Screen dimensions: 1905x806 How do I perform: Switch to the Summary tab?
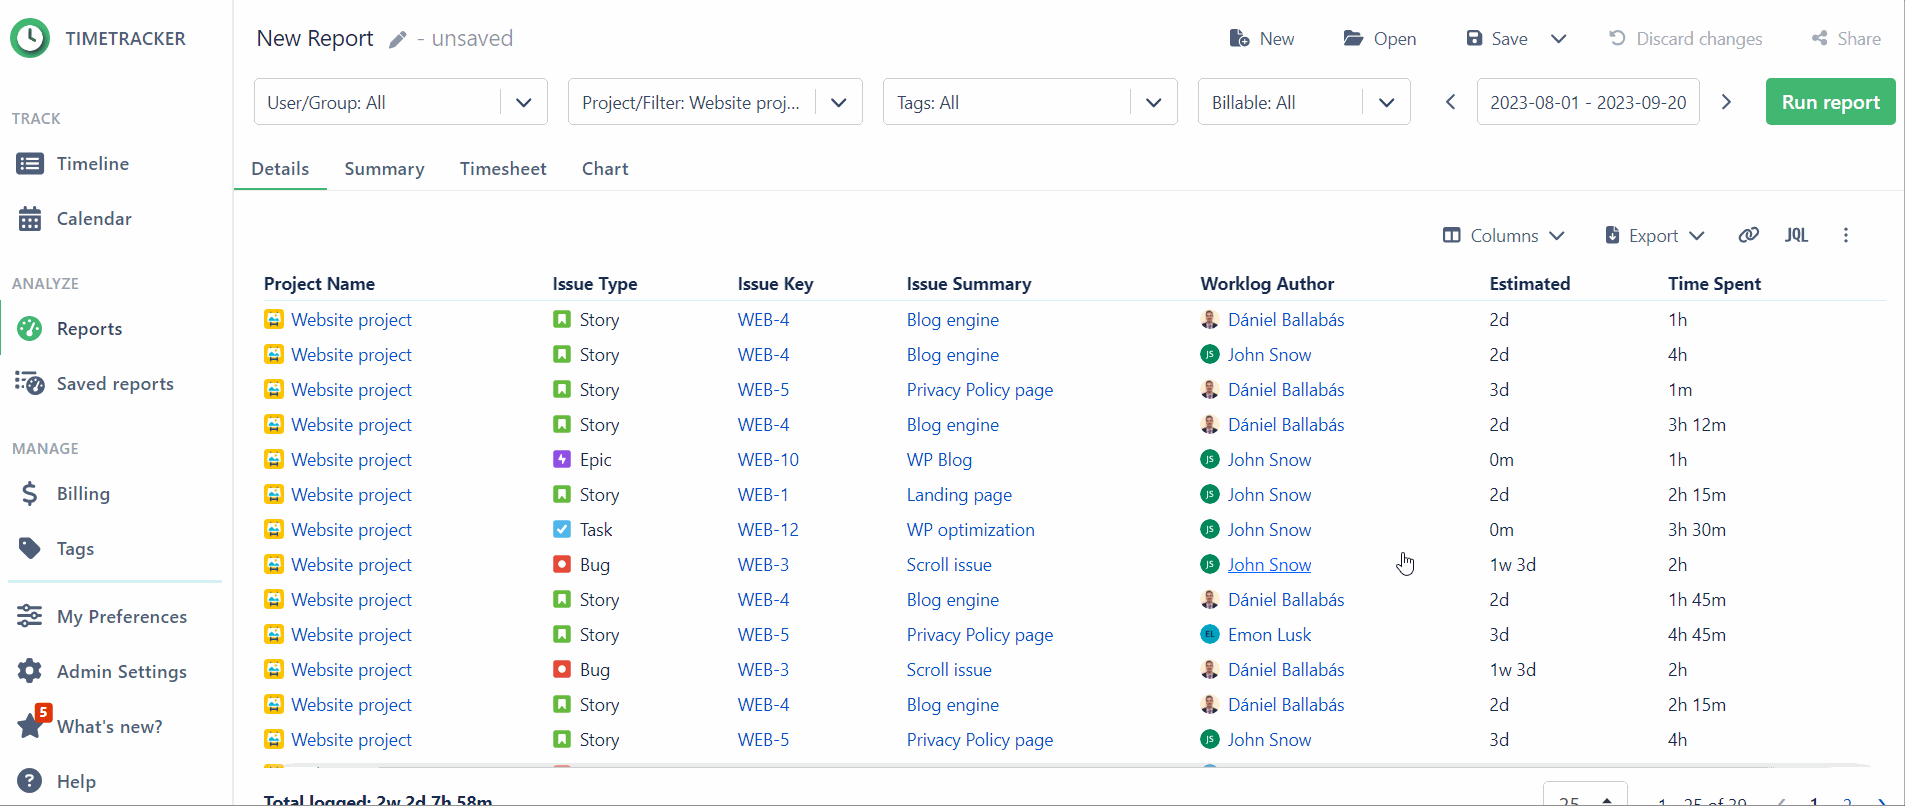[x=385, y=169]
